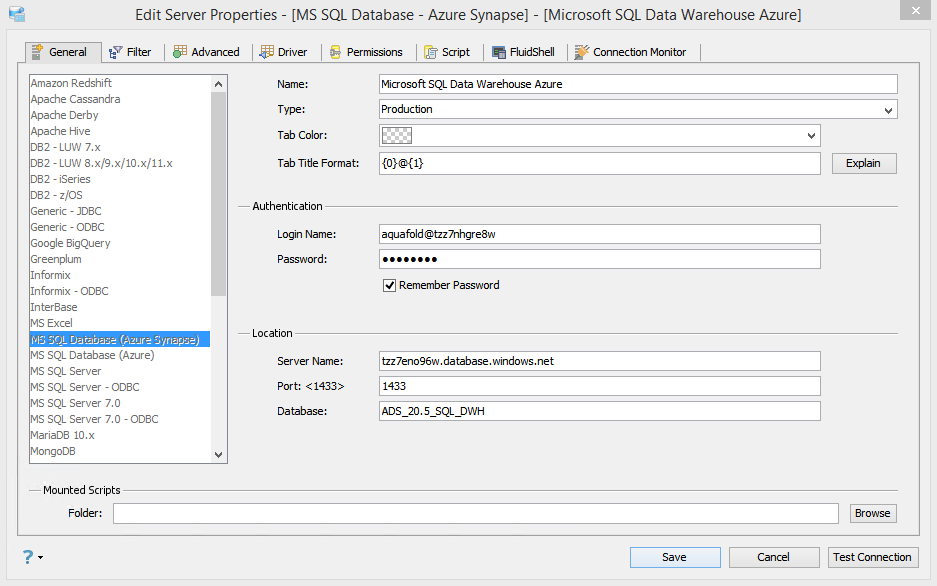Viewport: 937px width, 586px height.
Task: Select MS SQL Server in the server list
Action: click(66, 371)
